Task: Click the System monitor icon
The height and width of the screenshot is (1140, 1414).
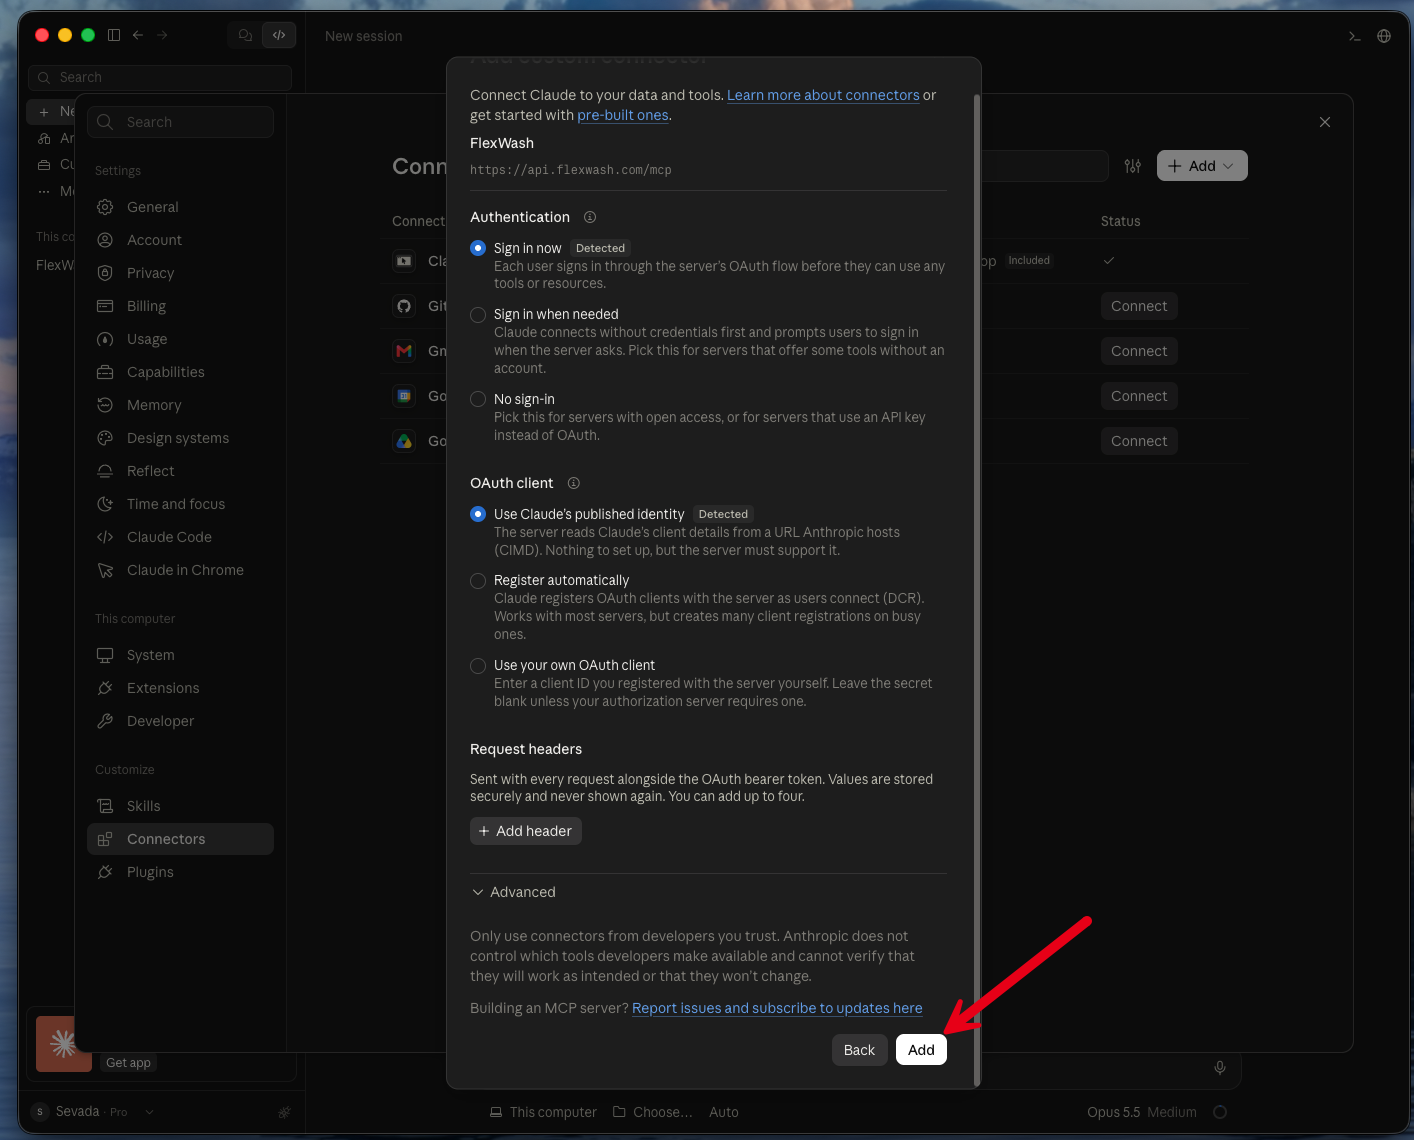Action: [105, 655]
